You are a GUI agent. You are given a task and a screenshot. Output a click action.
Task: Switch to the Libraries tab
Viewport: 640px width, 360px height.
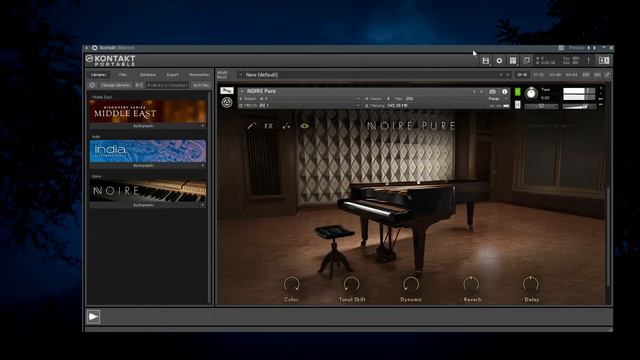98,75
